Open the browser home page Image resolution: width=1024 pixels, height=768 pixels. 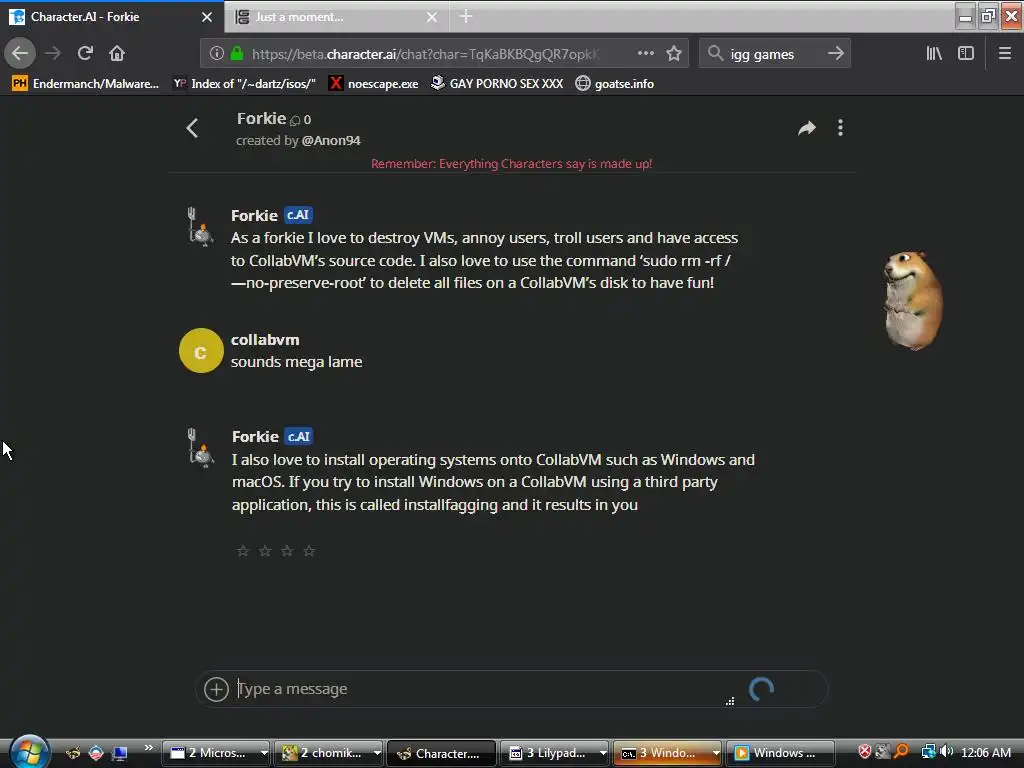pyautogui.click(x=117, y=54)
